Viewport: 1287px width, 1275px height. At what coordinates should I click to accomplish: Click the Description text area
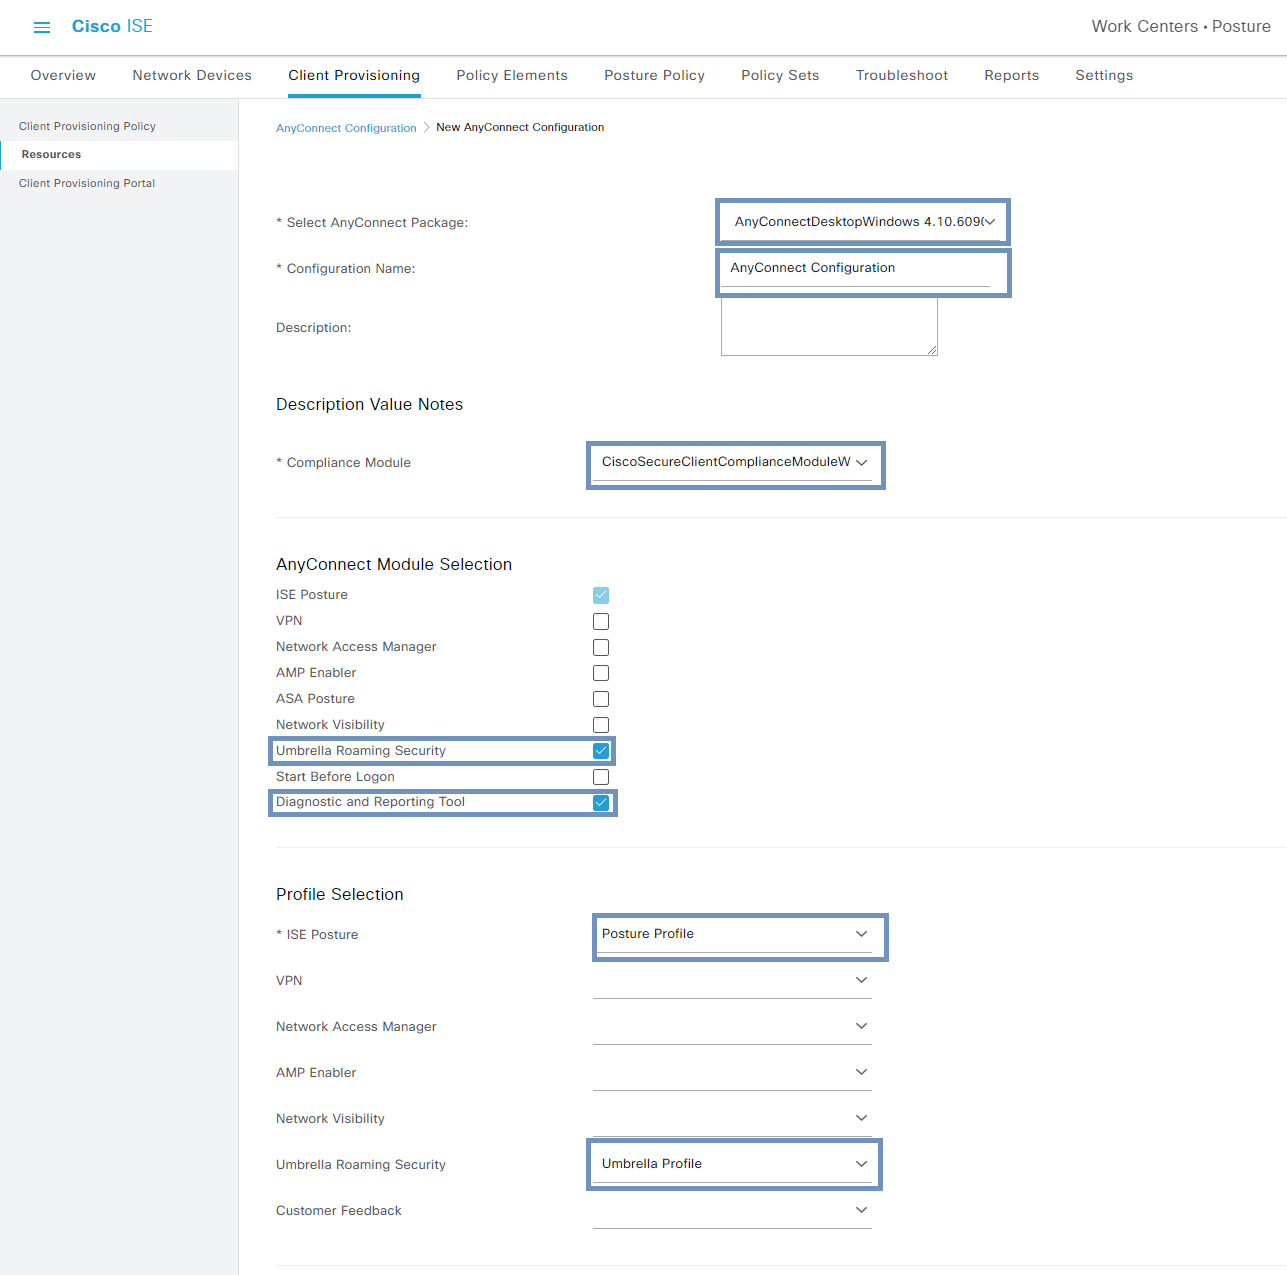[x=829, y=327]
